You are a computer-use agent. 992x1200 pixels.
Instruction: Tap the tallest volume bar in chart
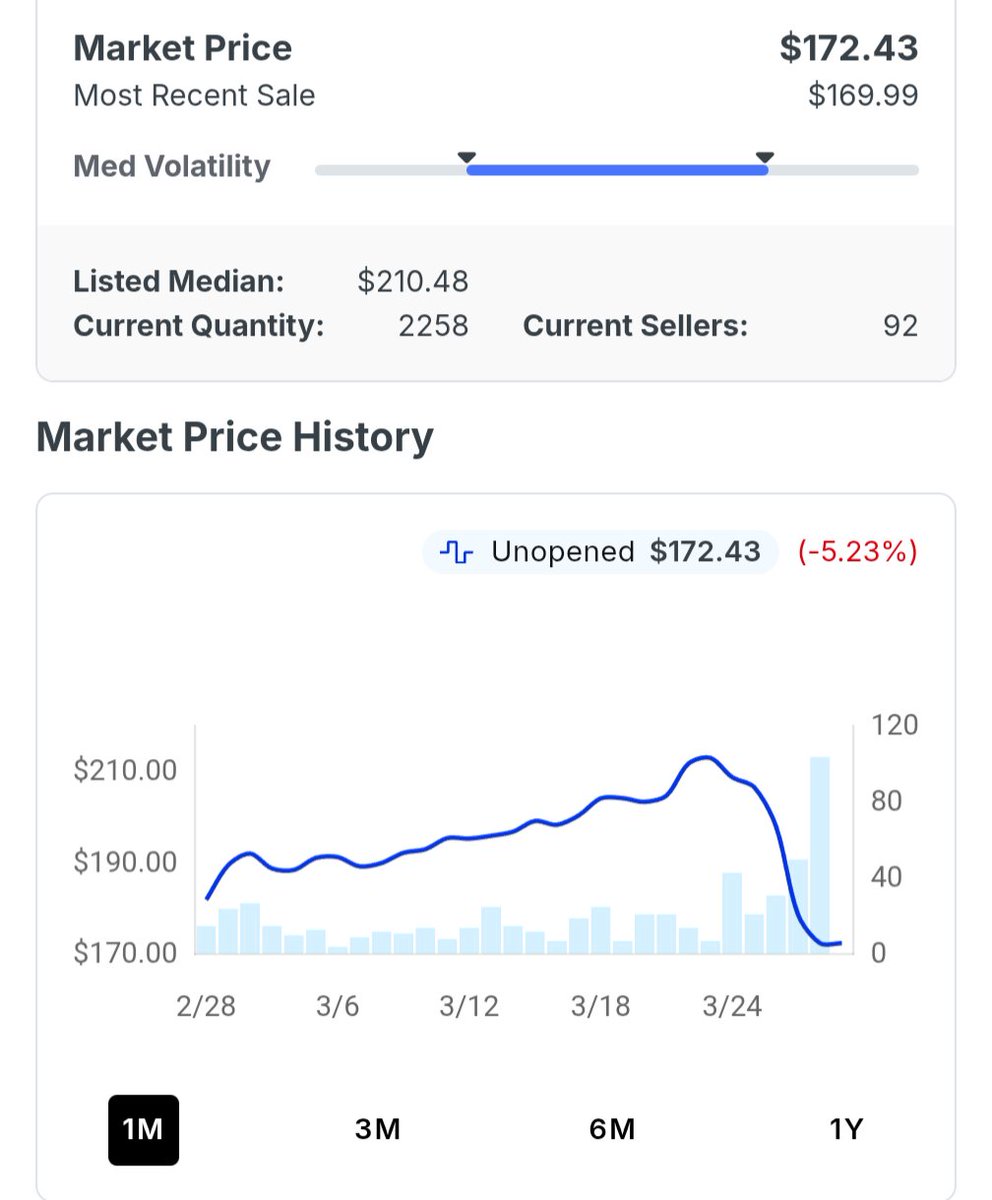click(820, 855)
